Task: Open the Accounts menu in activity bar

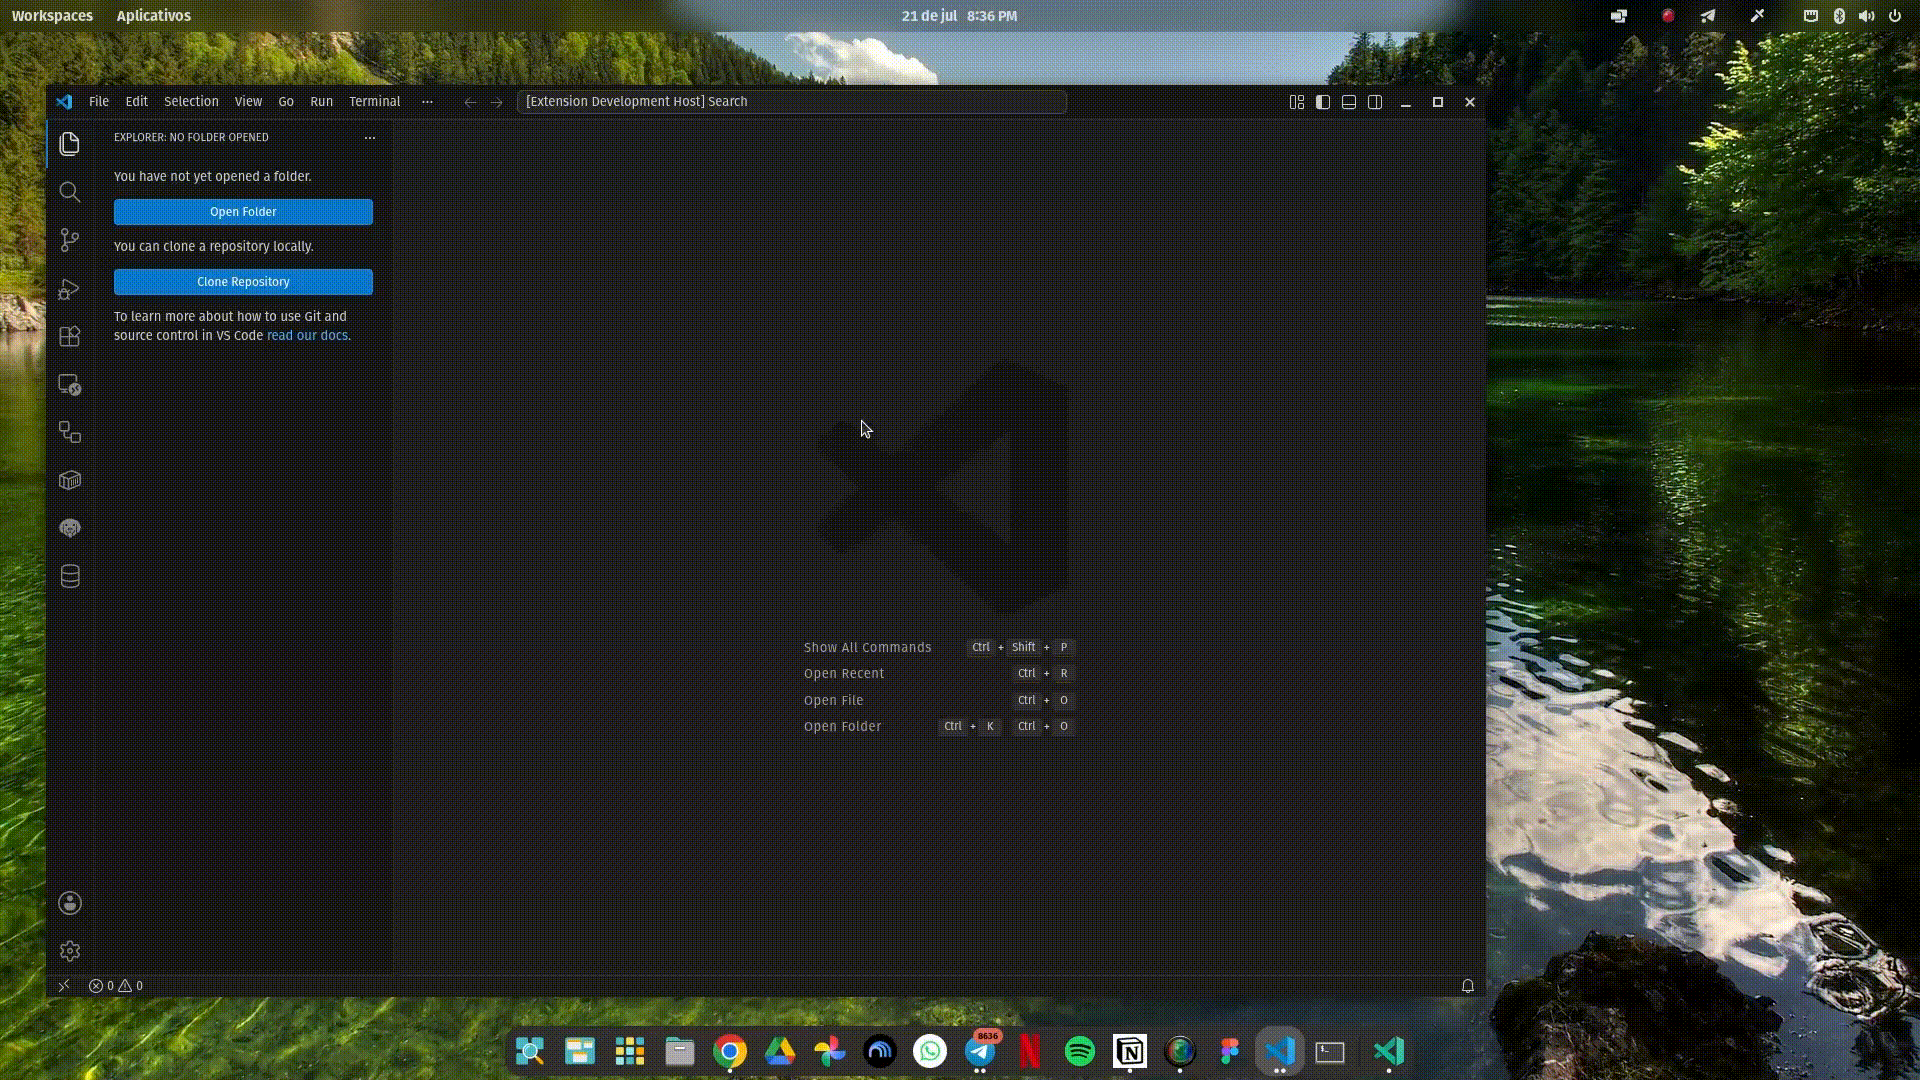Action: 69,903
